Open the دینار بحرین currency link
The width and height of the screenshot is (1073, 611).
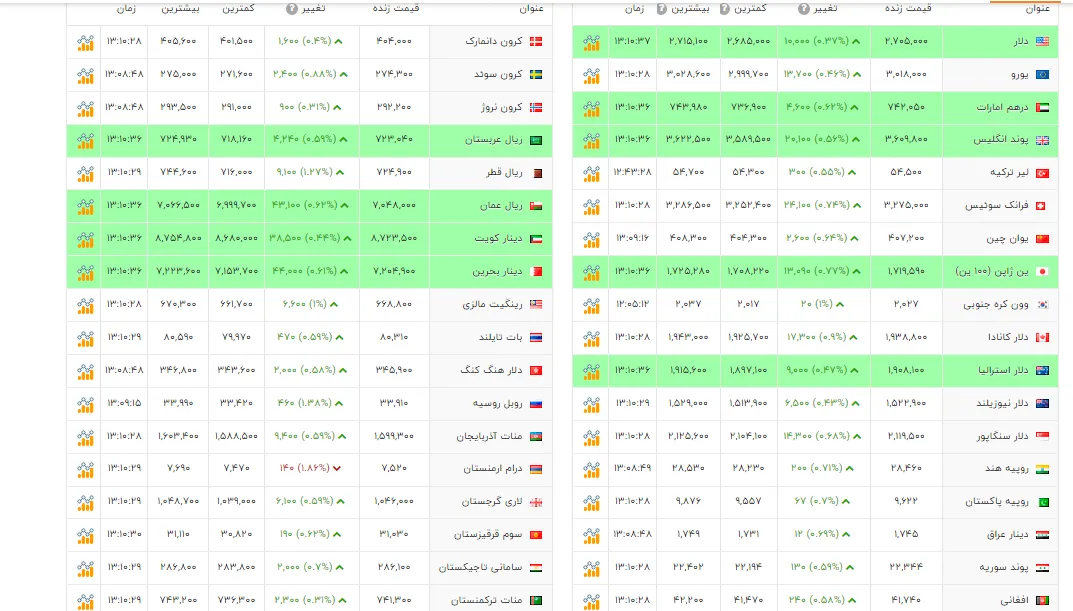pyautogui.click(x=497, y=272)
